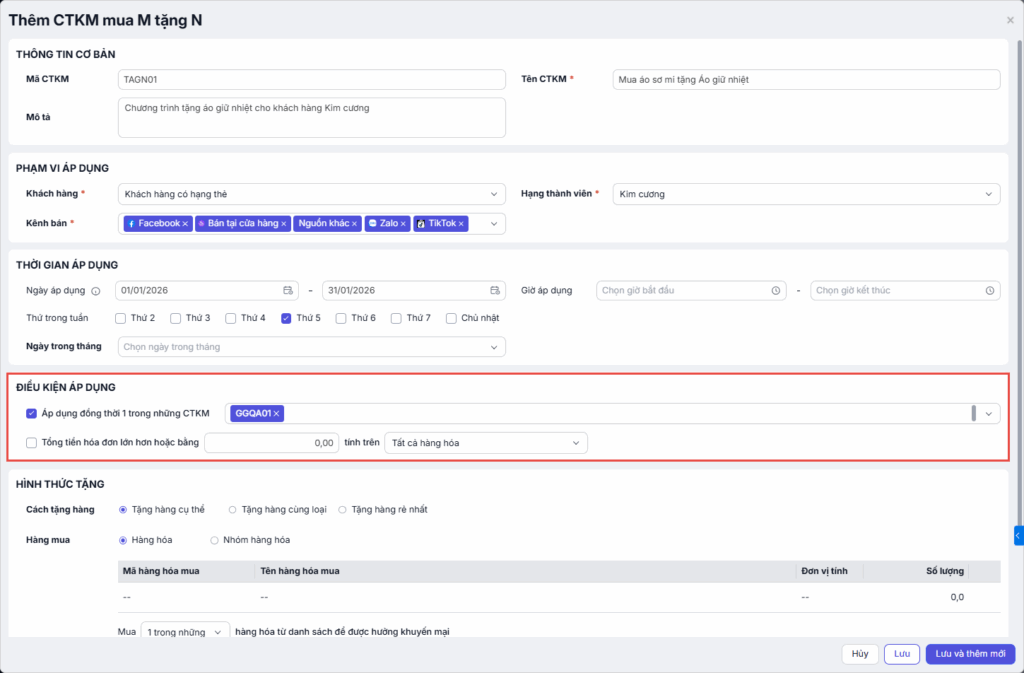Click the info icon beside Ngày áp dụng

click(x=96, y=291)
